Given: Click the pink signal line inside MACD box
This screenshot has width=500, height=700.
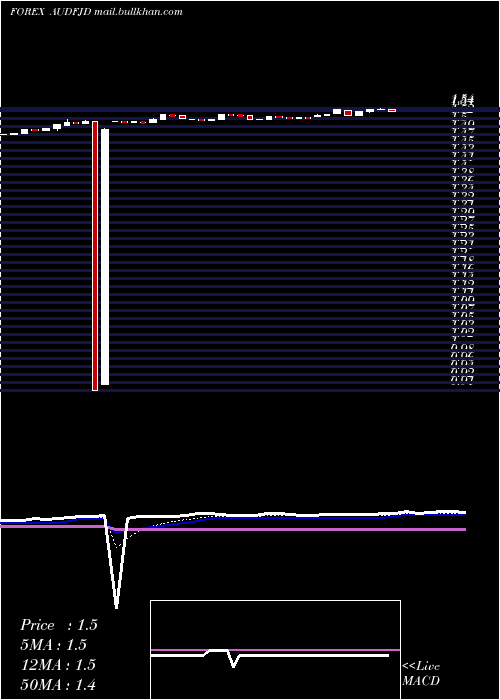Looking at the screenshot, I should (x=275, y=650).
